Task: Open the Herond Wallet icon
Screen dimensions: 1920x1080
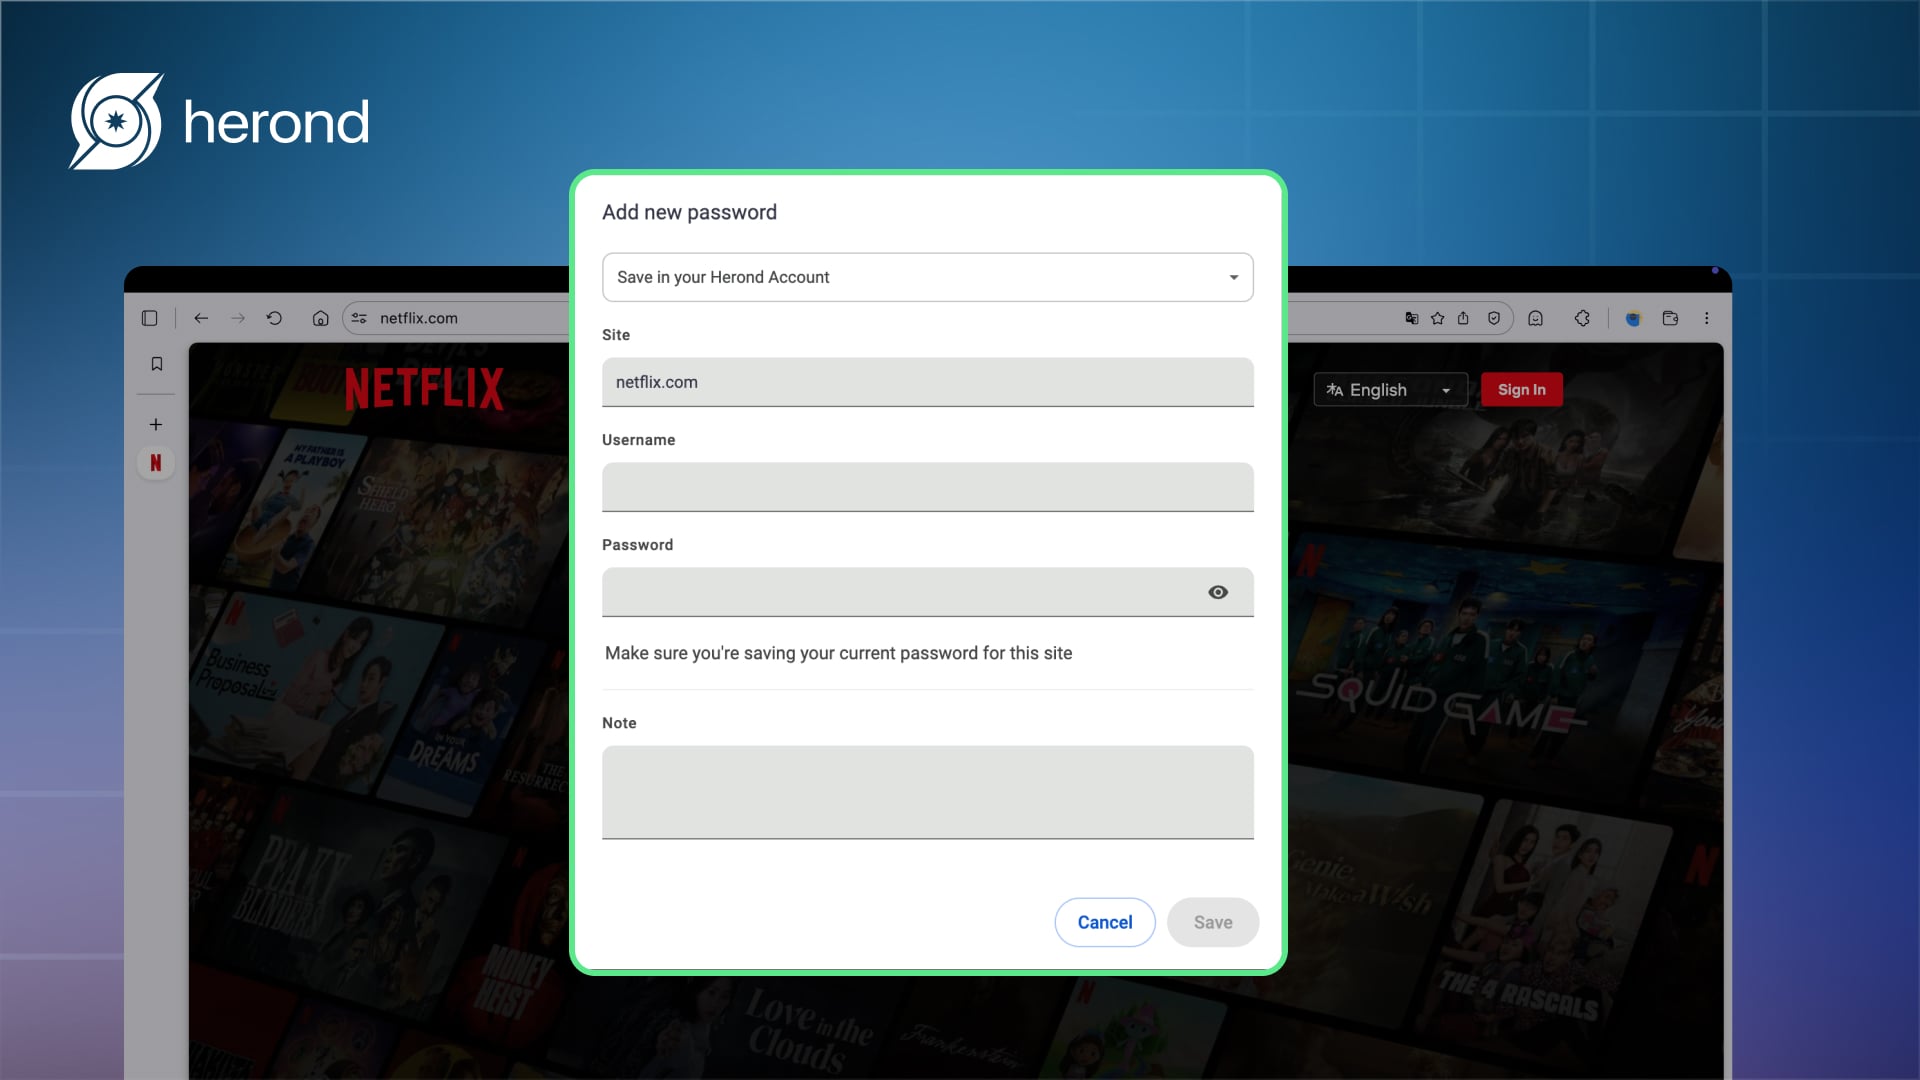Action: click(1670, 318)
